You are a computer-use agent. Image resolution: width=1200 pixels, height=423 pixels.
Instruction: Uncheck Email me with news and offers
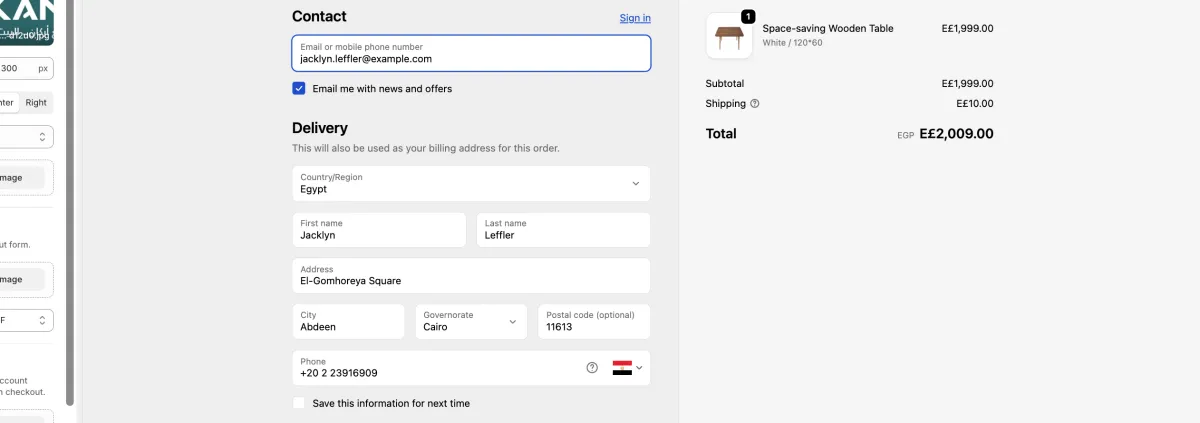pos(299,89)
